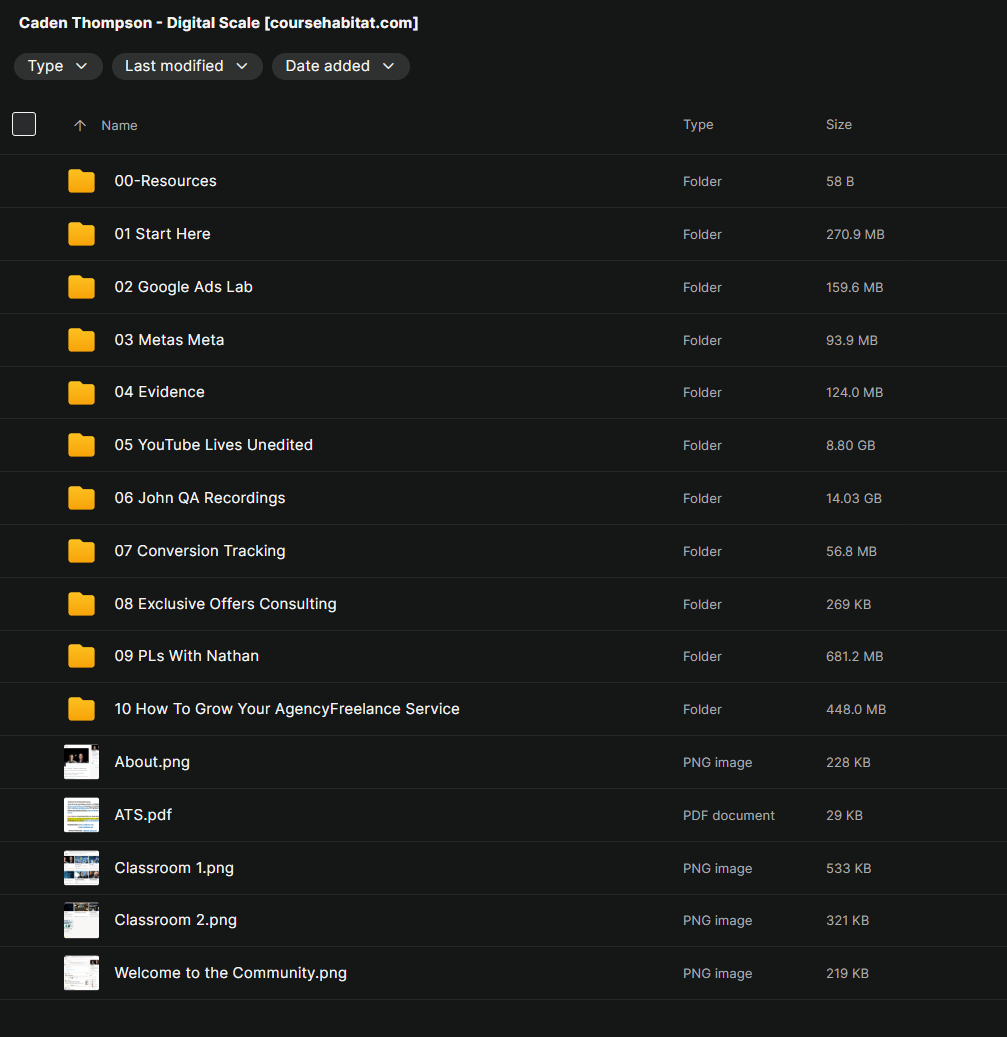This screenshot has height=1037, width=1007.
Task: Open the About.png thumbnail
Action: point(81,762)
